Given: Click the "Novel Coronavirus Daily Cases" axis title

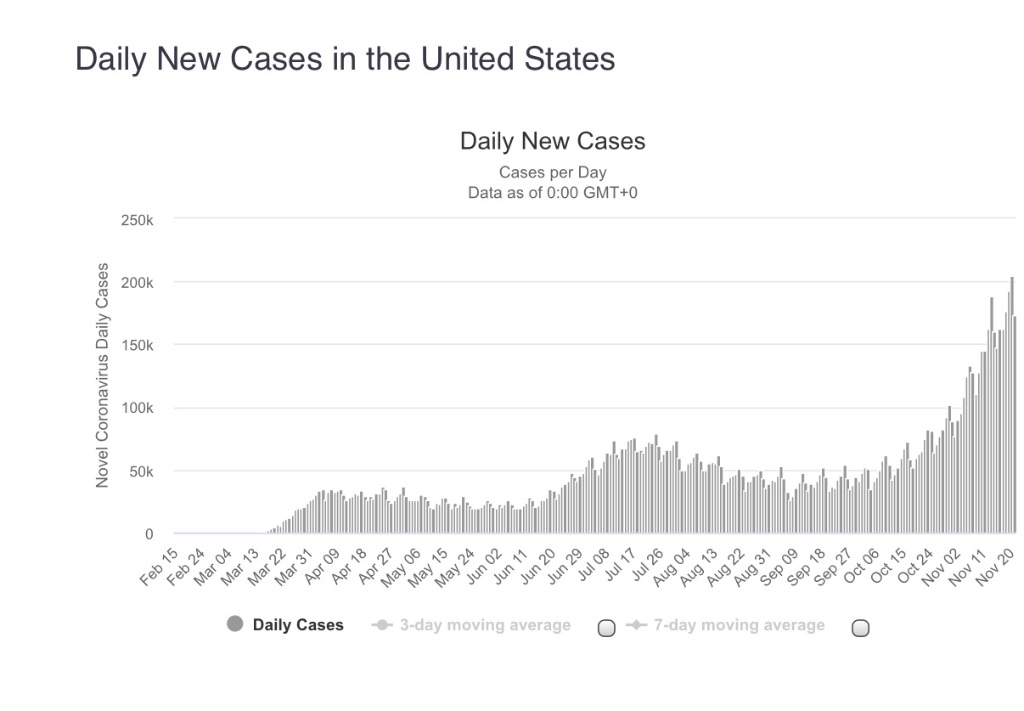Looking at the screenshot, I should click(102, 376).
